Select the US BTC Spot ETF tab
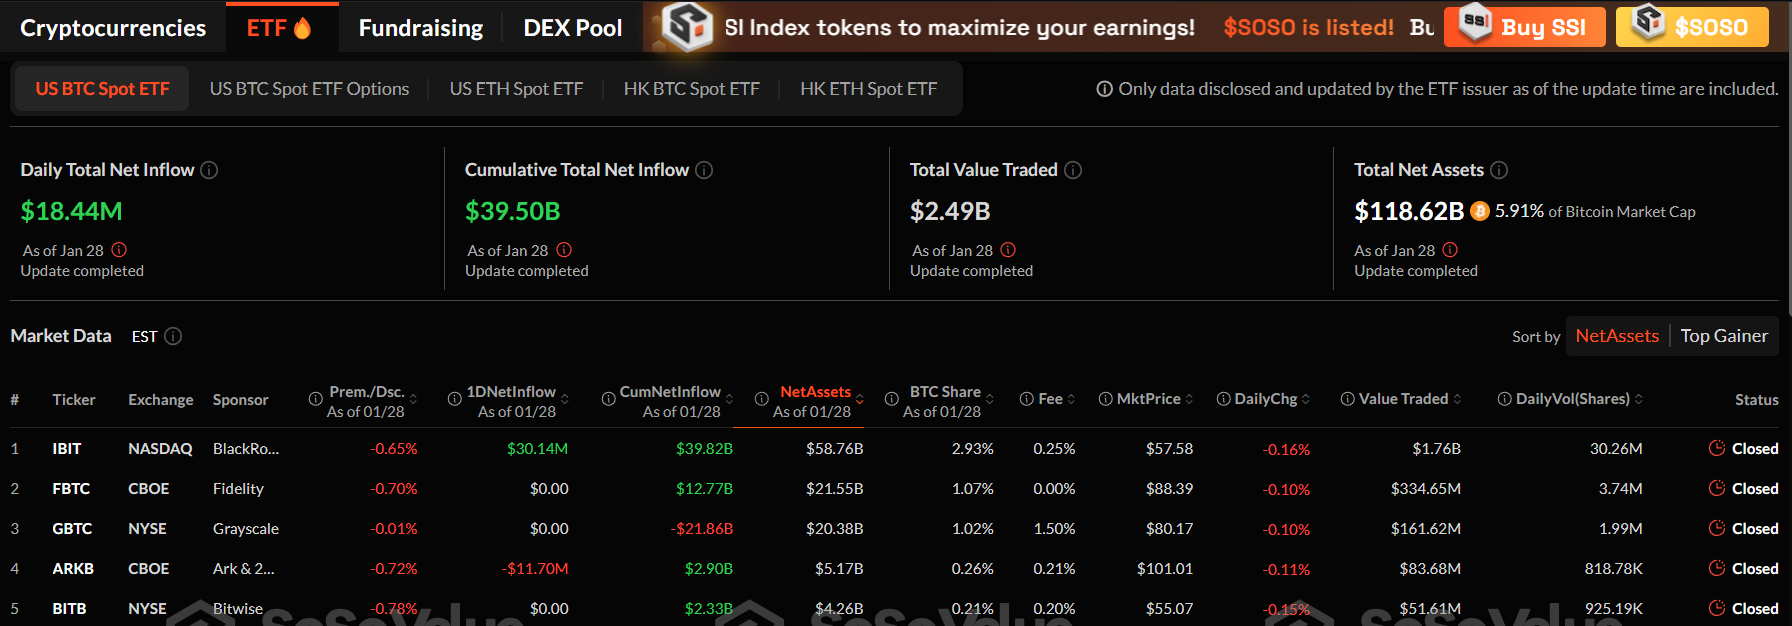1792x626 pixels. 102,89
